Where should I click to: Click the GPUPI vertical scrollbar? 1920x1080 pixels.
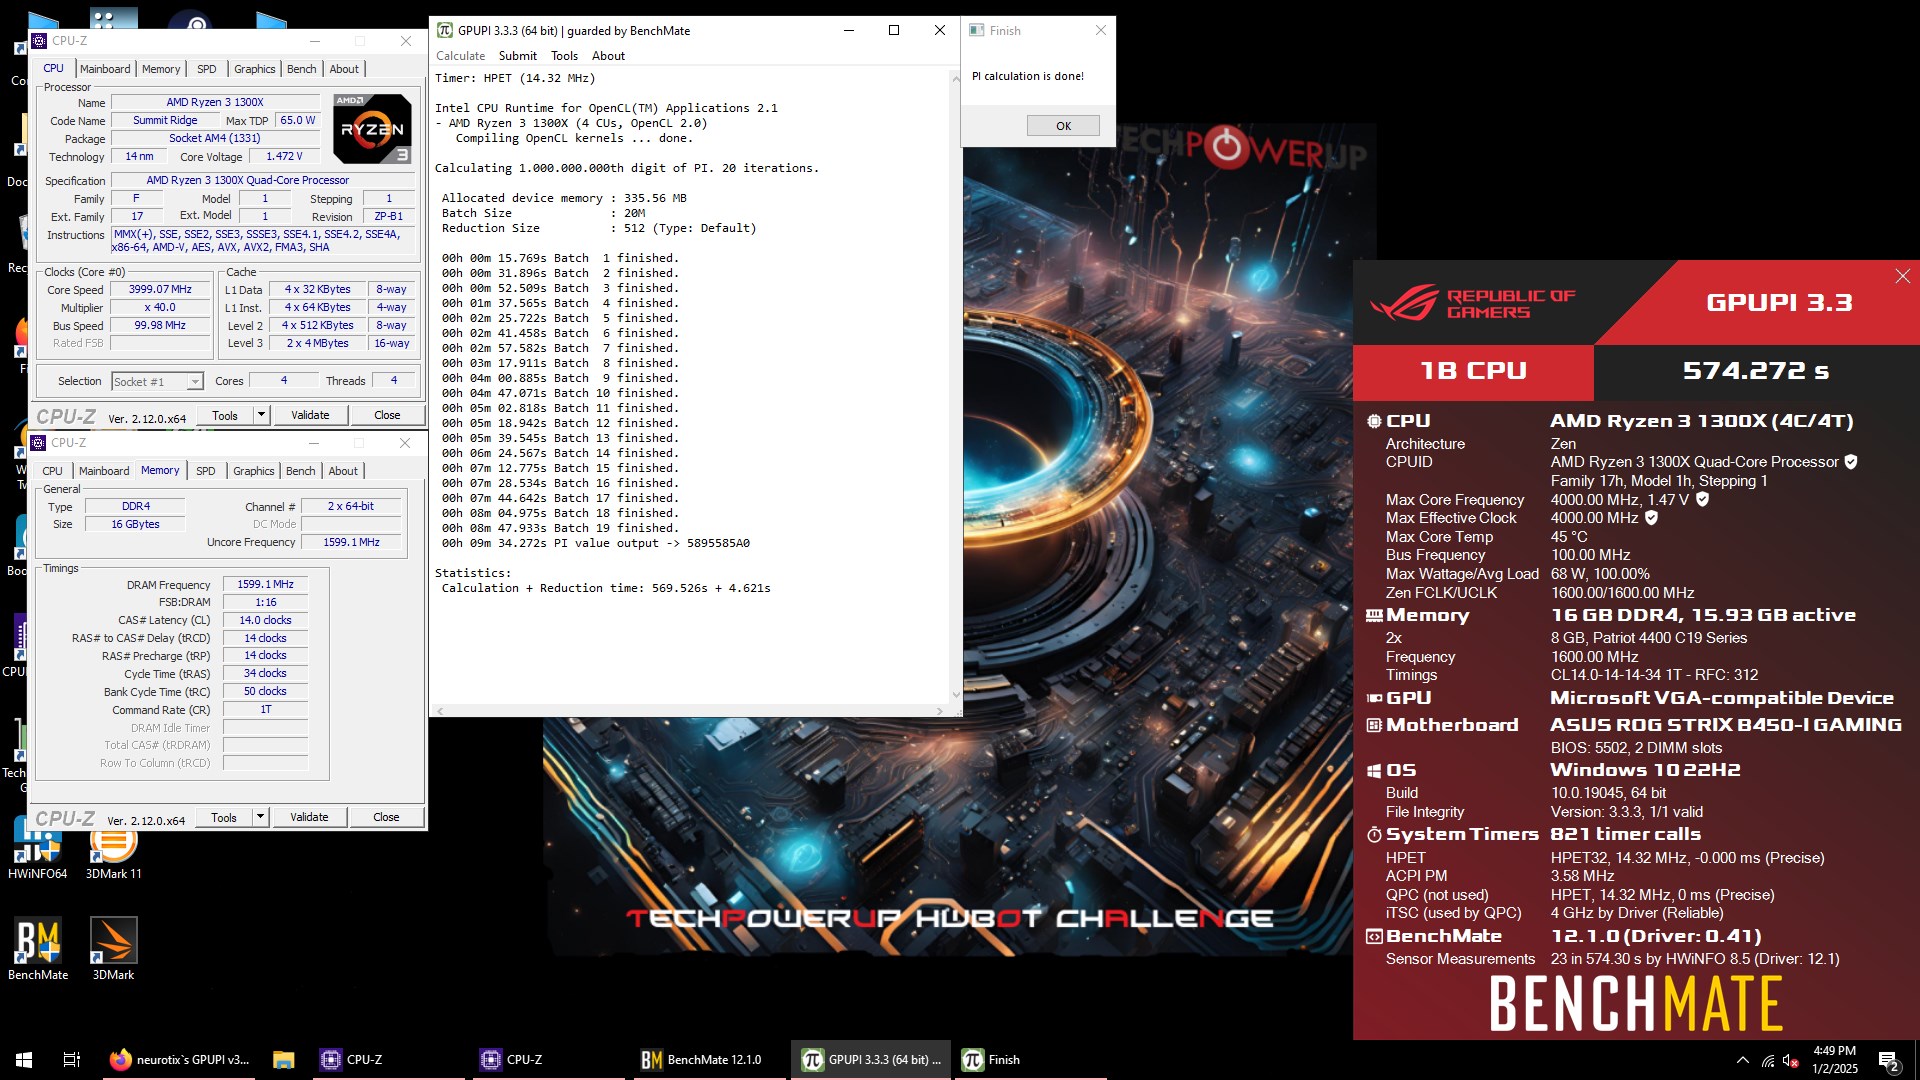(x=956, y=385)
